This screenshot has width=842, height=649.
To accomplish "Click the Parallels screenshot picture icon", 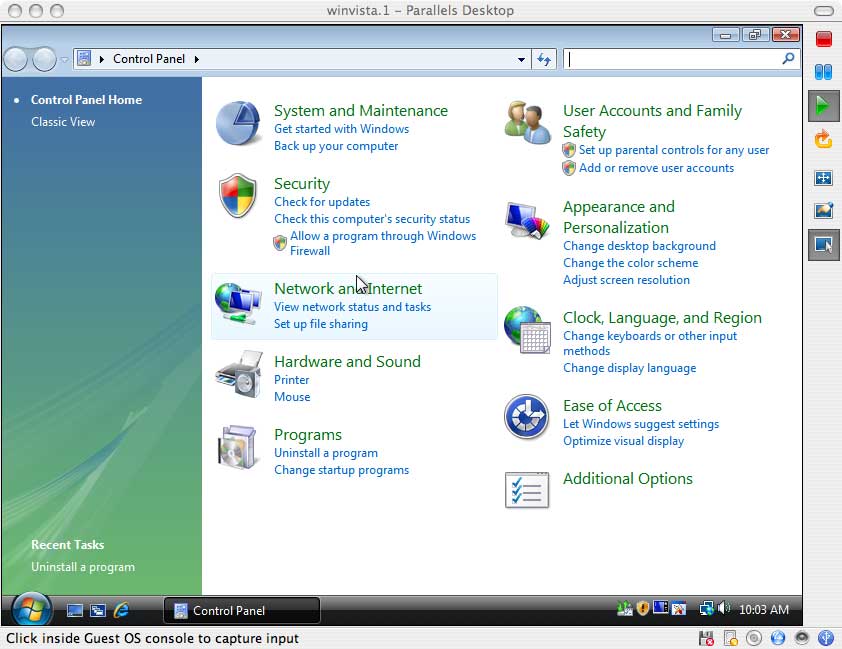I will pyautogui.click(x=824, y=210).
